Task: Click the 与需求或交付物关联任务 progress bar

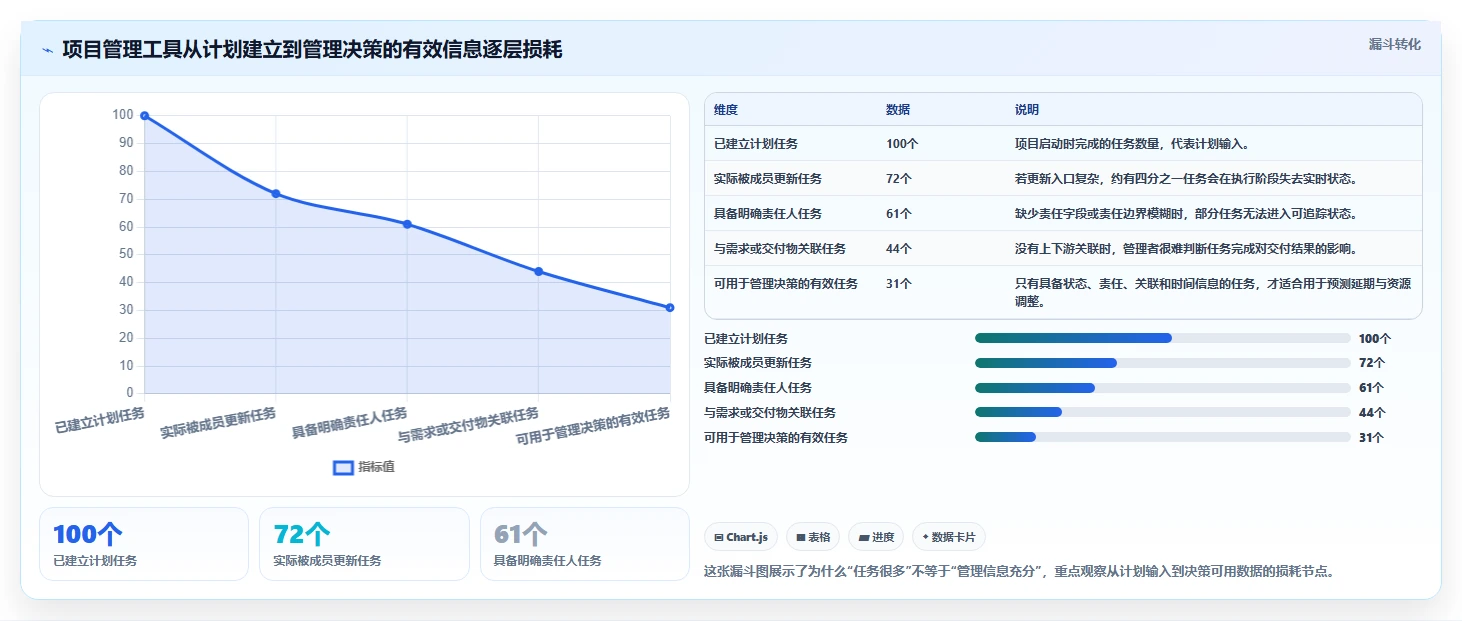Action: [x=1163, y=412]
